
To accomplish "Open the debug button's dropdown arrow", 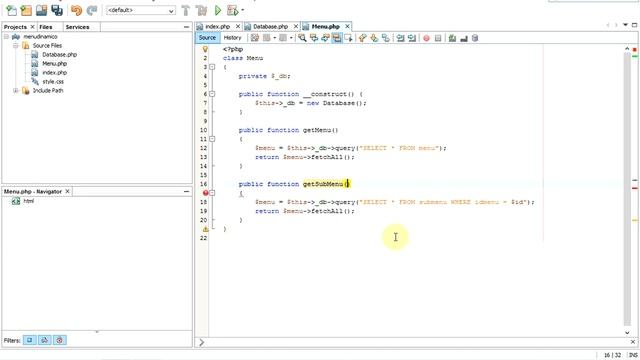I will pos(243,10).
